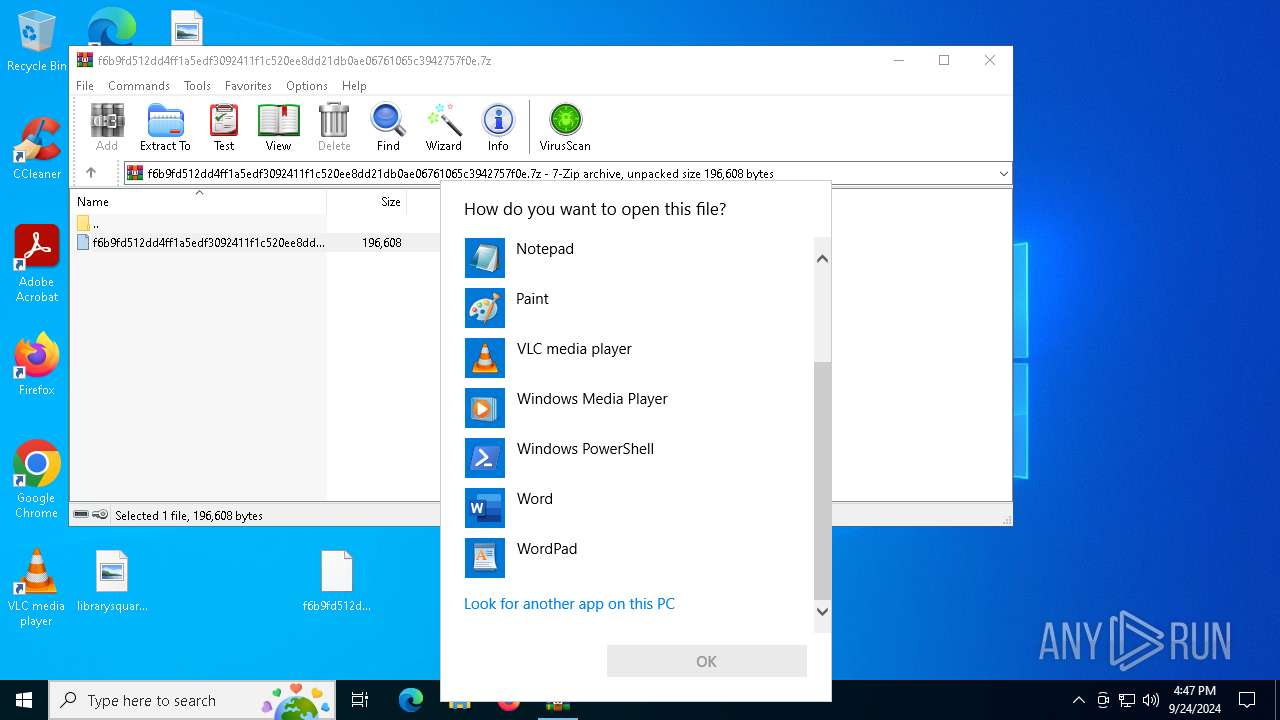Open VLC media player desktop shortcut
The width and height of the screenshot is (1280, 720).
click(x=37, y=588)
